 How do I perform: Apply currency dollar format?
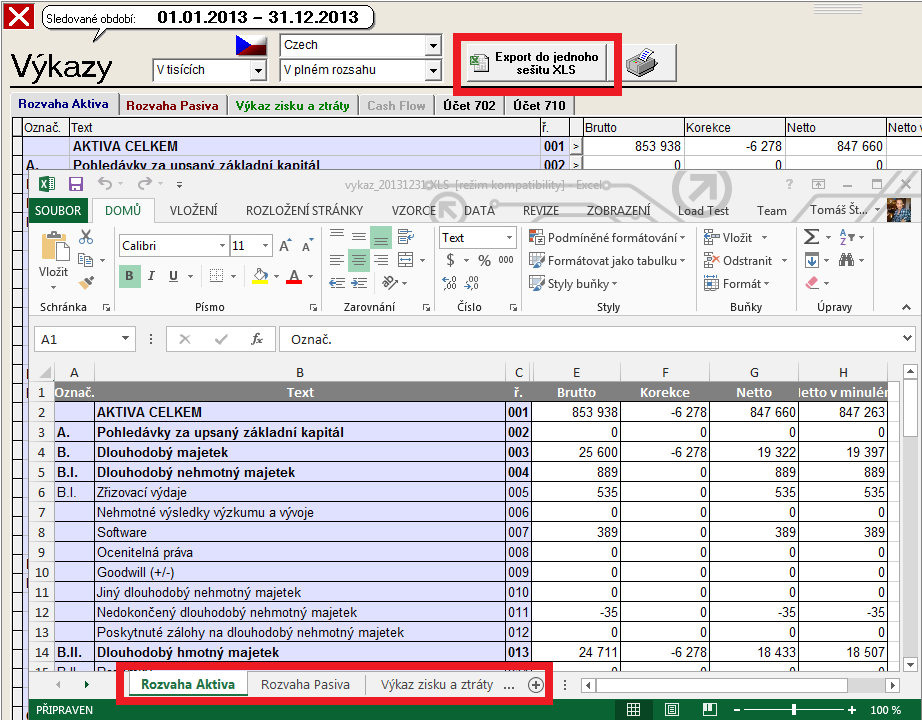click(x=450, y=260)
